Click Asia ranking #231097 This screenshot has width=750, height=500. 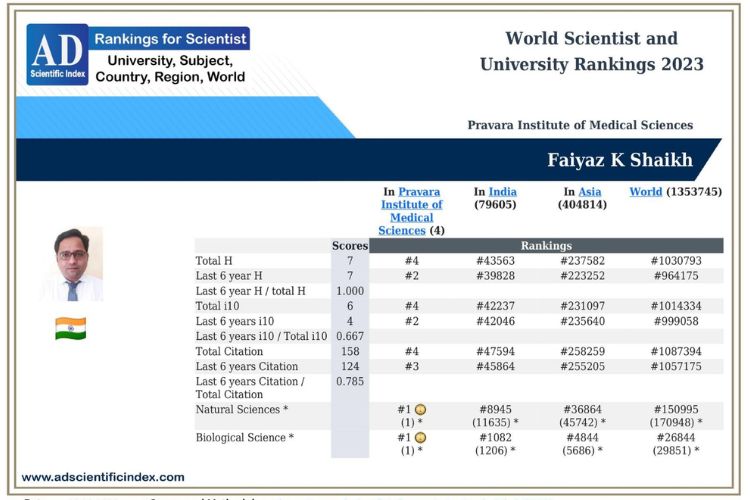pyautogui.click(x=583, y=306)
